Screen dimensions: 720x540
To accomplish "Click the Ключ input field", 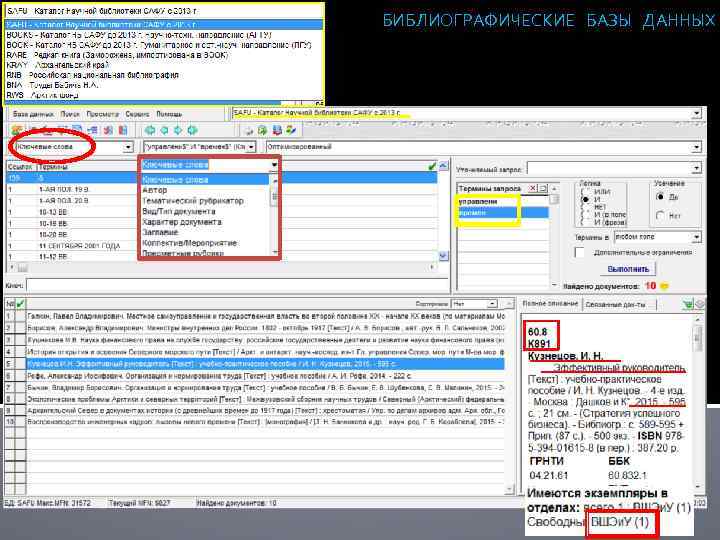I will pyautogui.click(x=237, y=286).
